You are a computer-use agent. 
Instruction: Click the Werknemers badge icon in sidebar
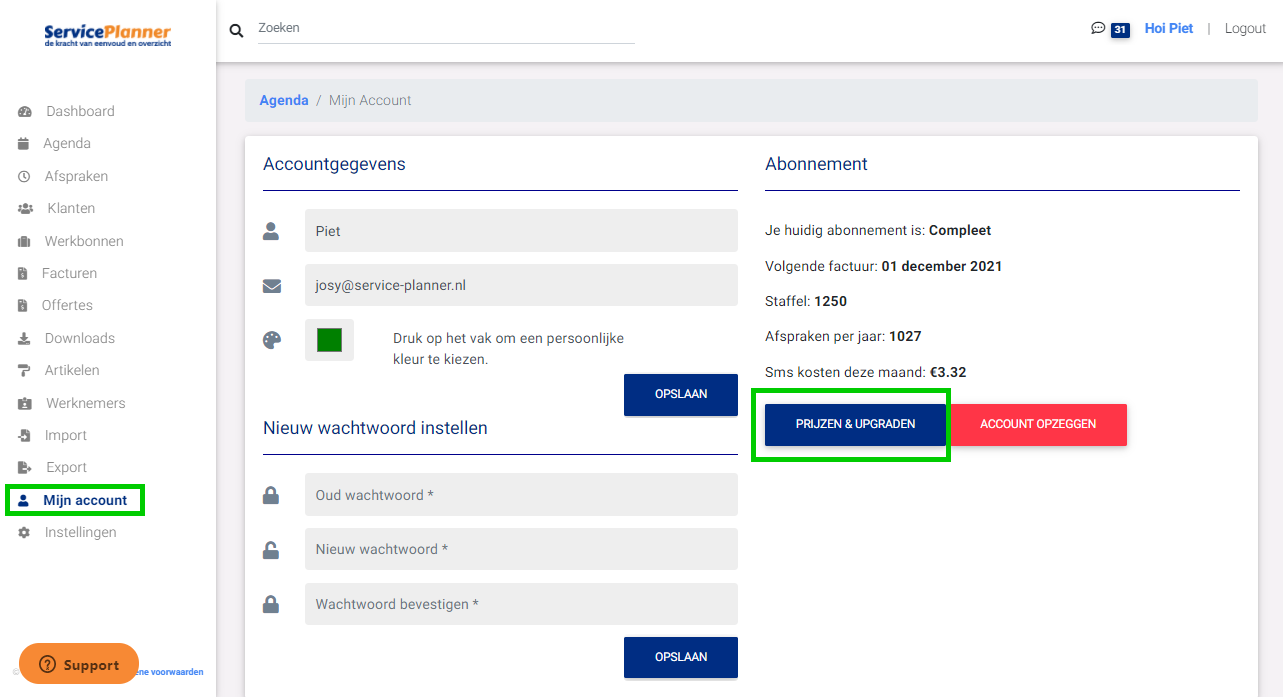click(x=25, y=404)
